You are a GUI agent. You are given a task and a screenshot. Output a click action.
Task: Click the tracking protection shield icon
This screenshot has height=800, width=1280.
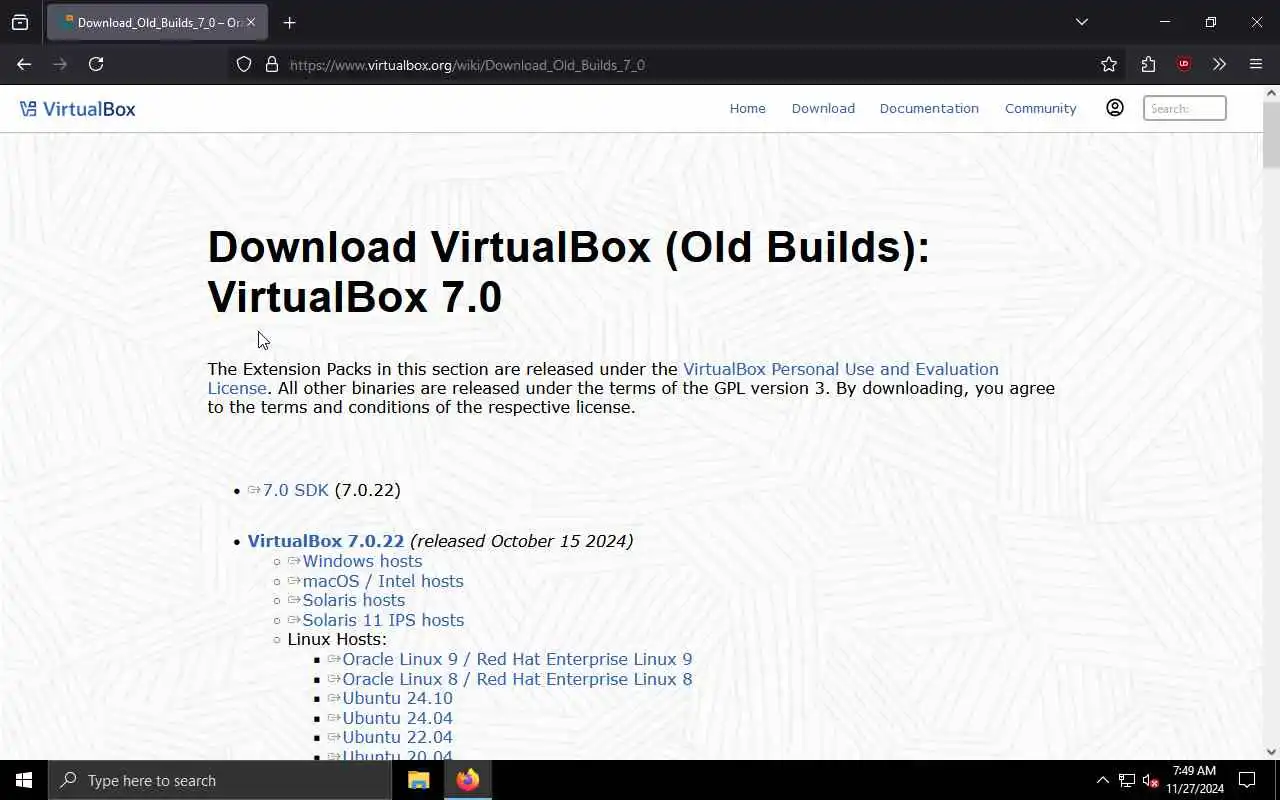pos(244,64)
